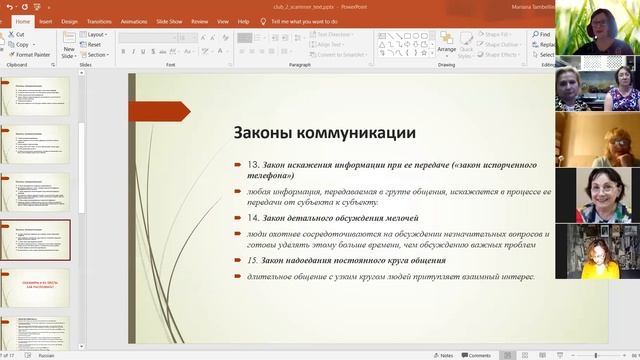
Task: Go to the View tab
Action: 223,22
